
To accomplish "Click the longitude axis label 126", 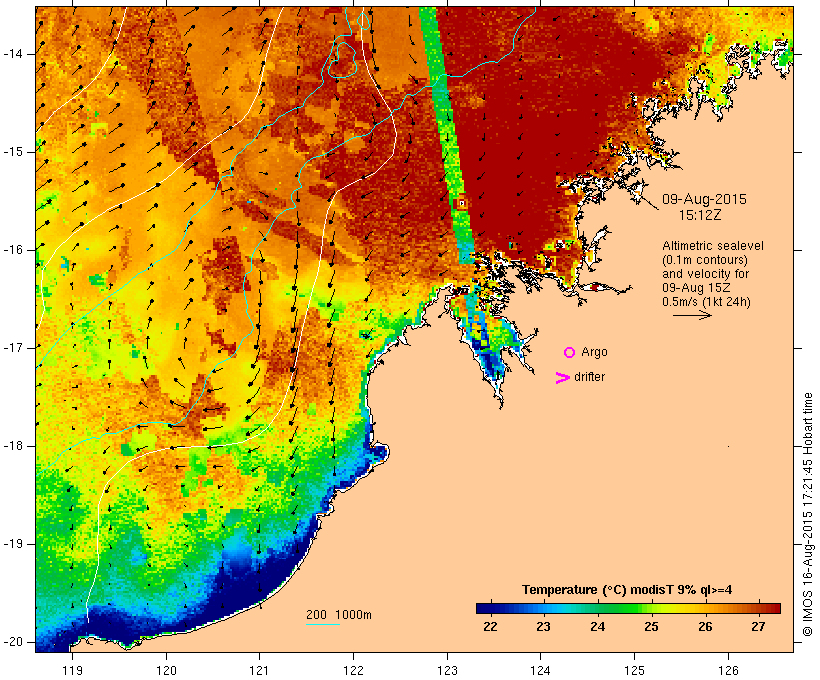I will point(728,671).
